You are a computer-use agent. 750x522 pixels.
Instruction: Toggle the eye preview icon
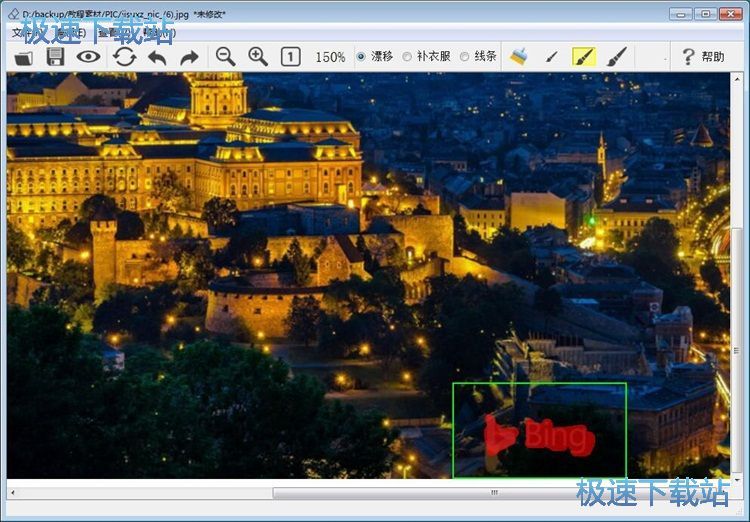tap(89, 57)
